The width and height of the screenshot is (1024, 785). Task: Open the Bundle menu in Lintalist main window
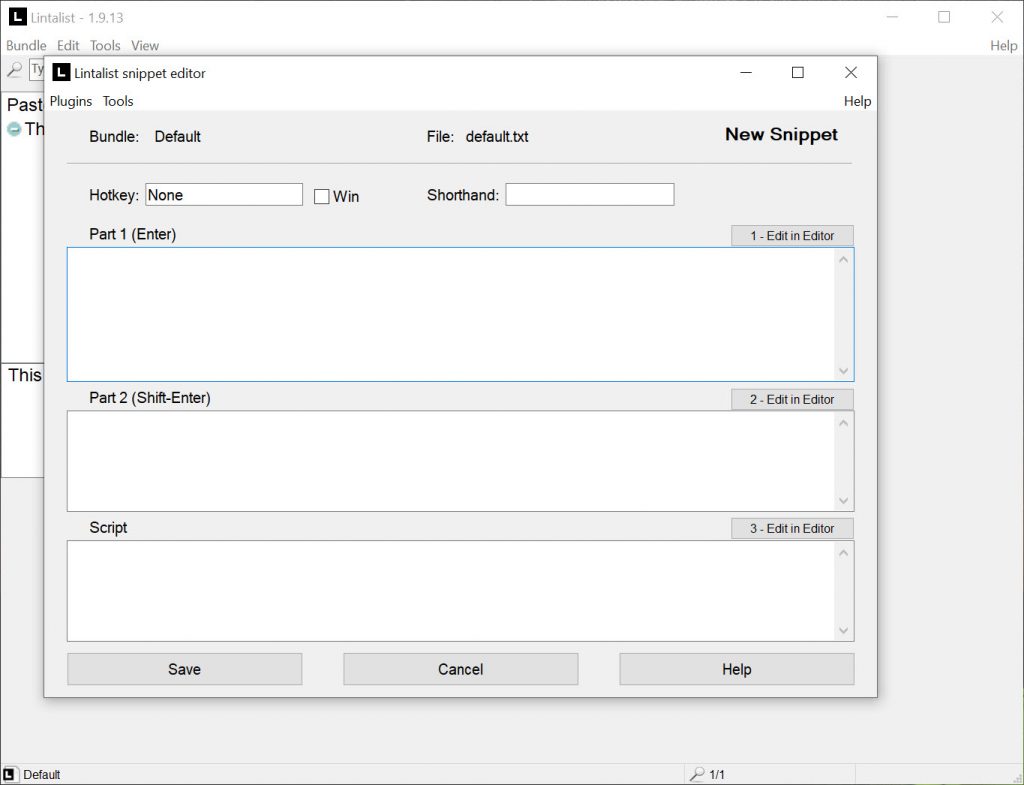[x=26, y=45]
